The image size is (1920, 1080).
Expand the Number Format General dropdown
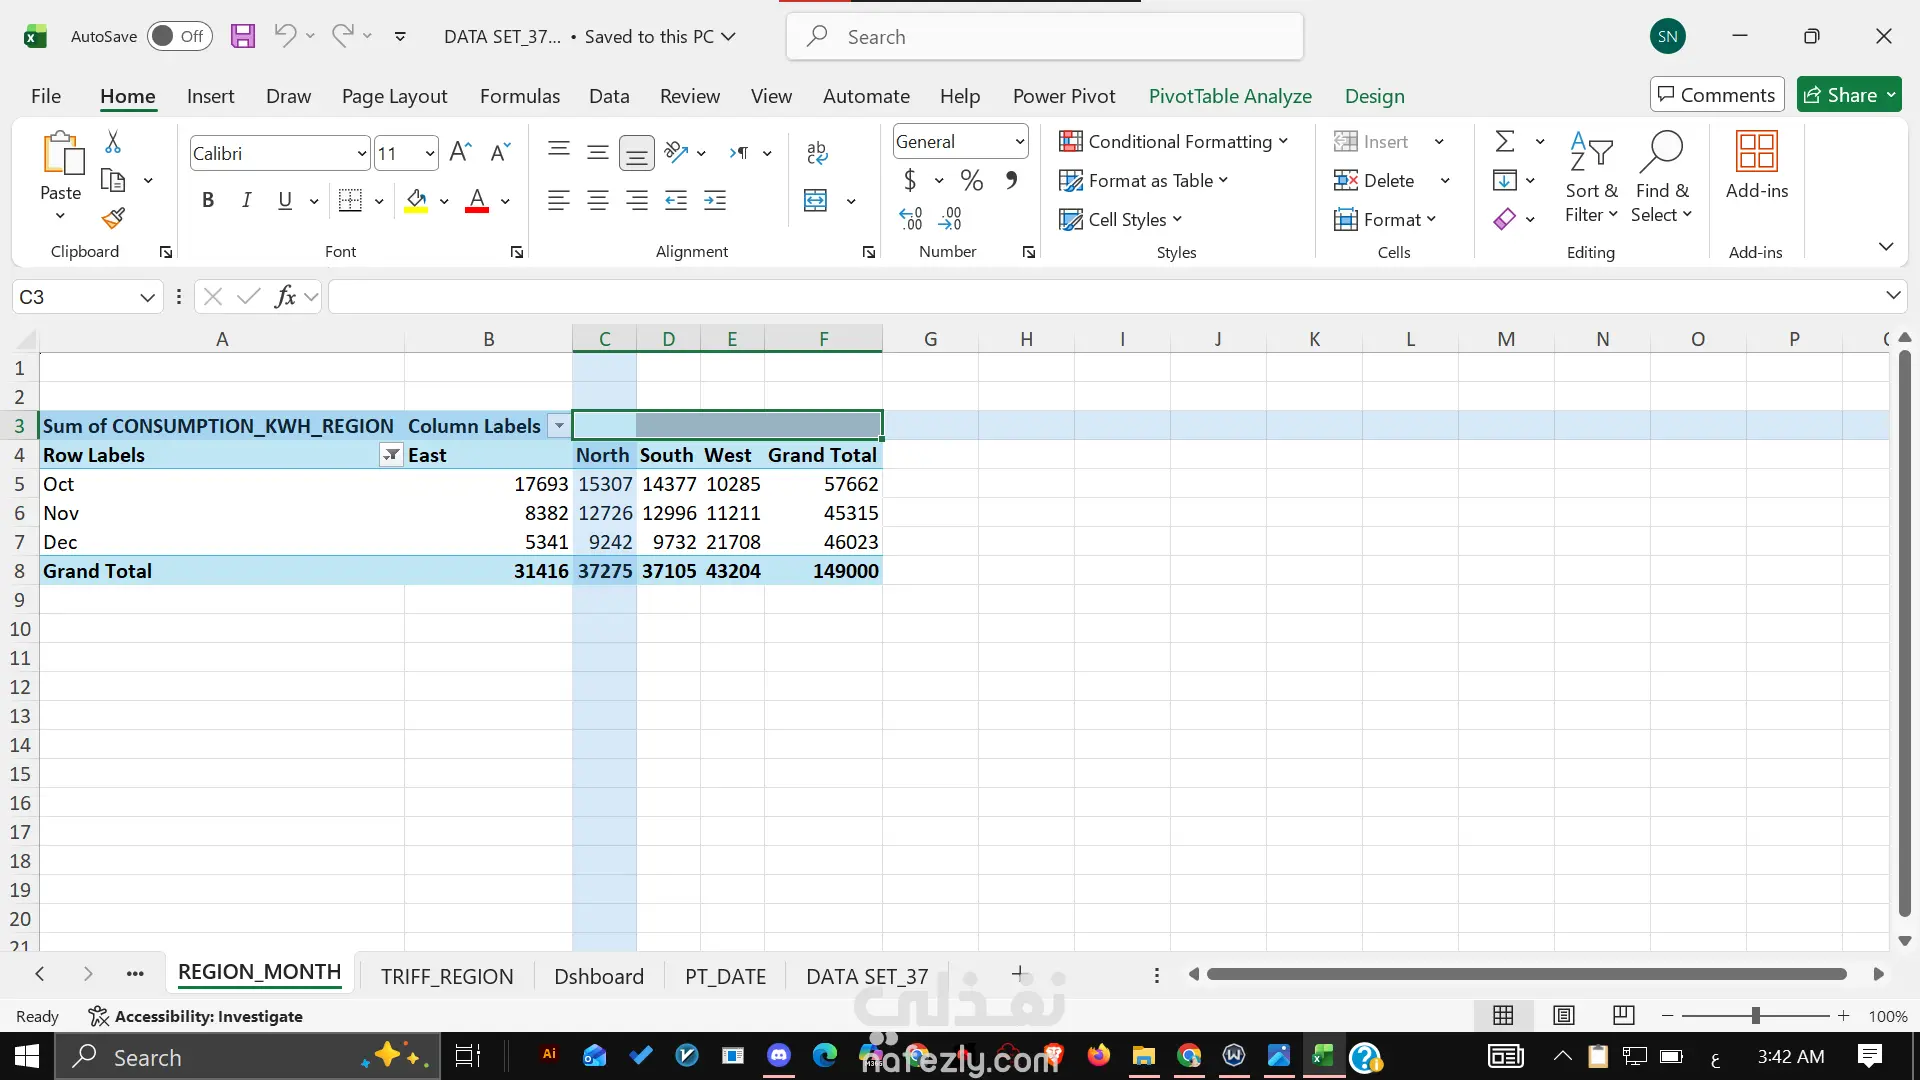pos(1019,142)
